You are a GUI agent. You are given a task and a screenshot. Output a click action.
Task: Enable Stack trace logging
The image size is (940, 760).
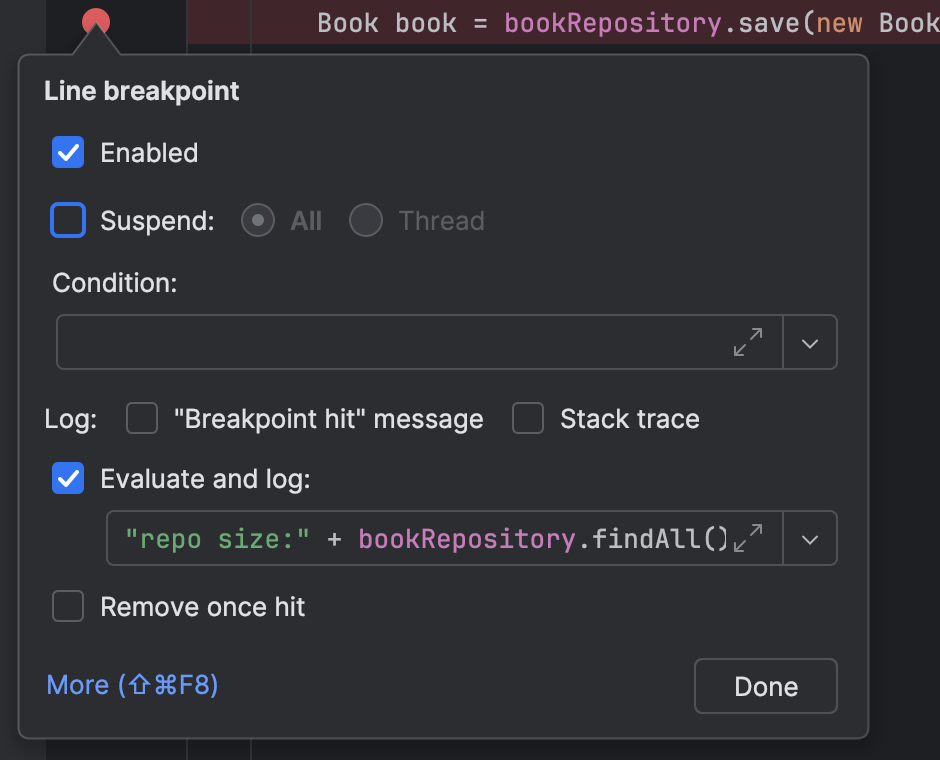click(527, 419)
